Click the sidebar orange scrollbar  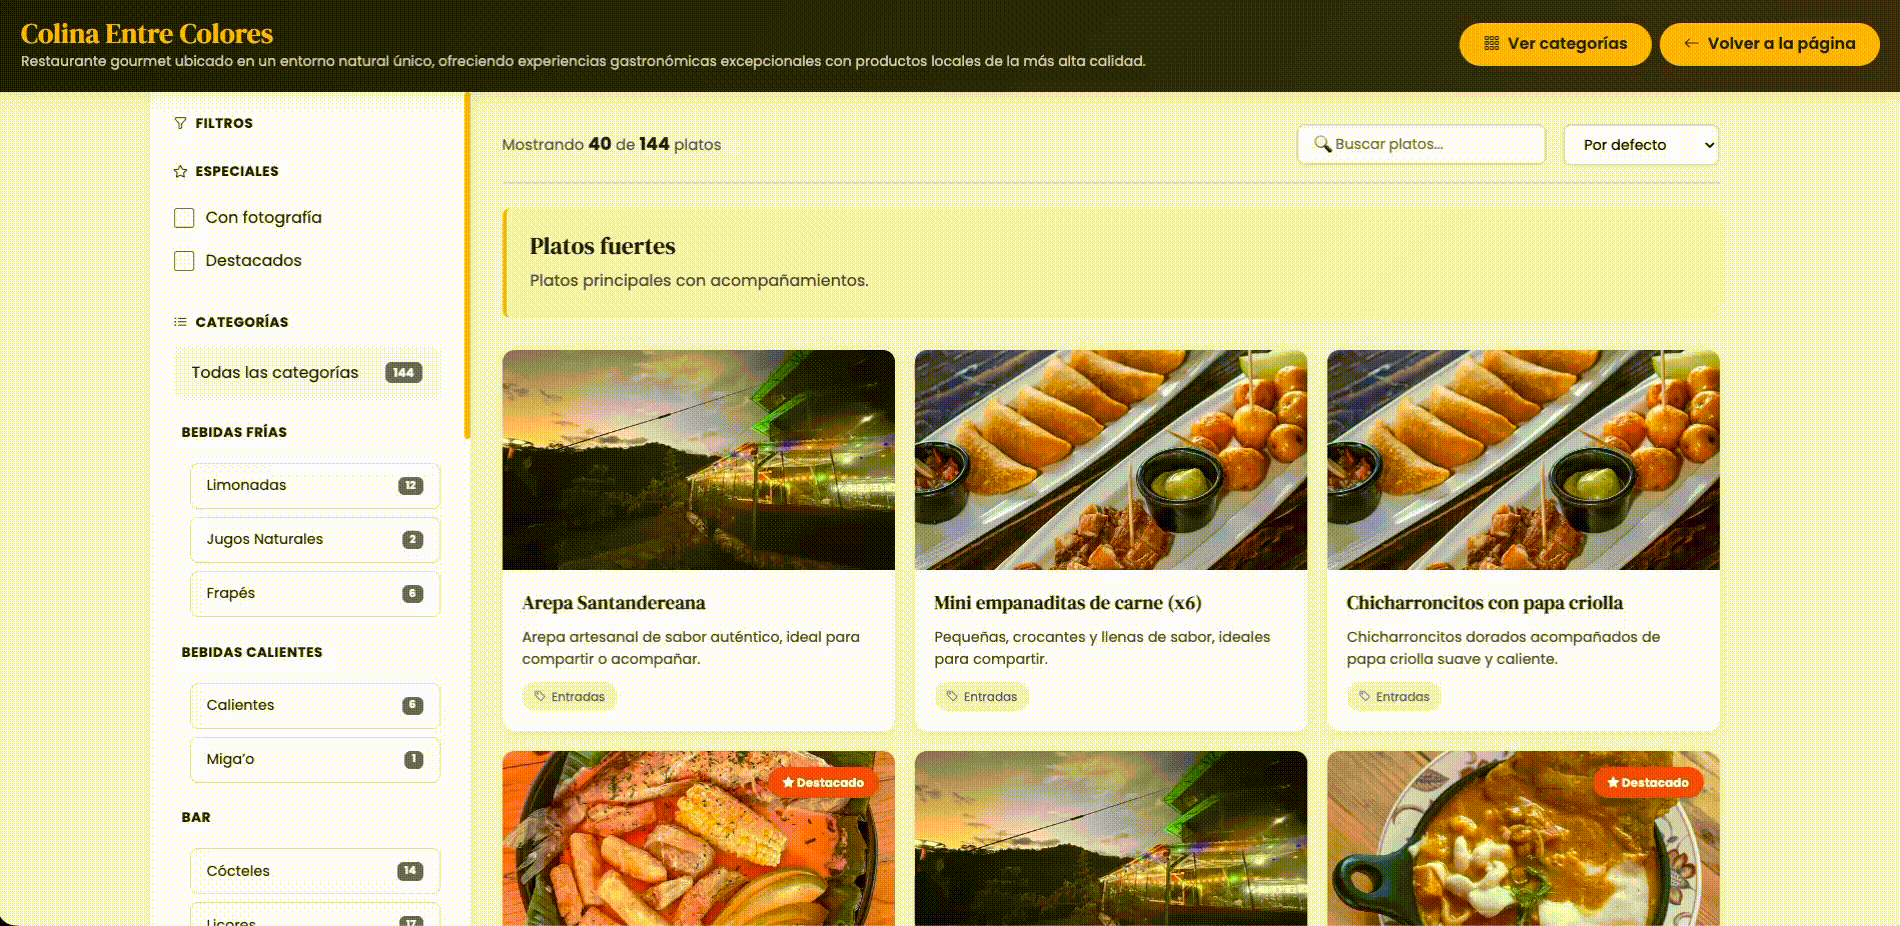[467, 266]
